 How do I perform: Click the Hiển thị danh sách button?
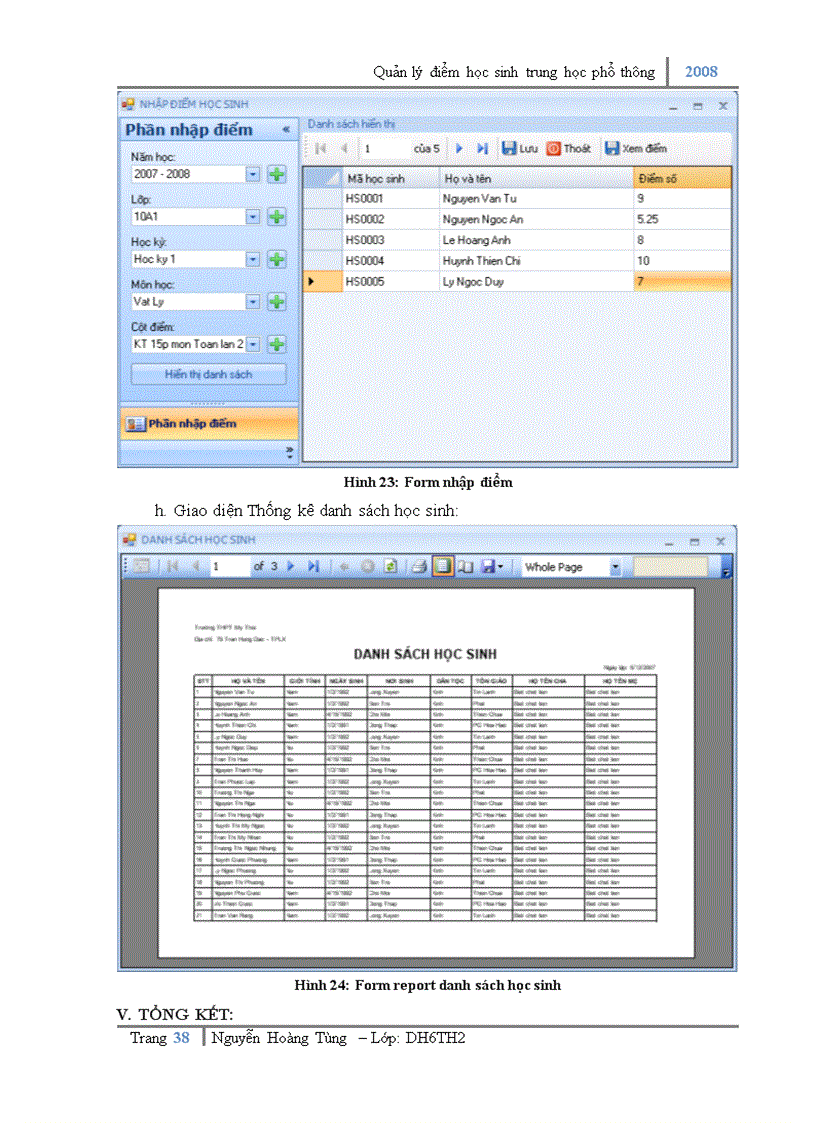pyautogui.click(x=208, y=374)
